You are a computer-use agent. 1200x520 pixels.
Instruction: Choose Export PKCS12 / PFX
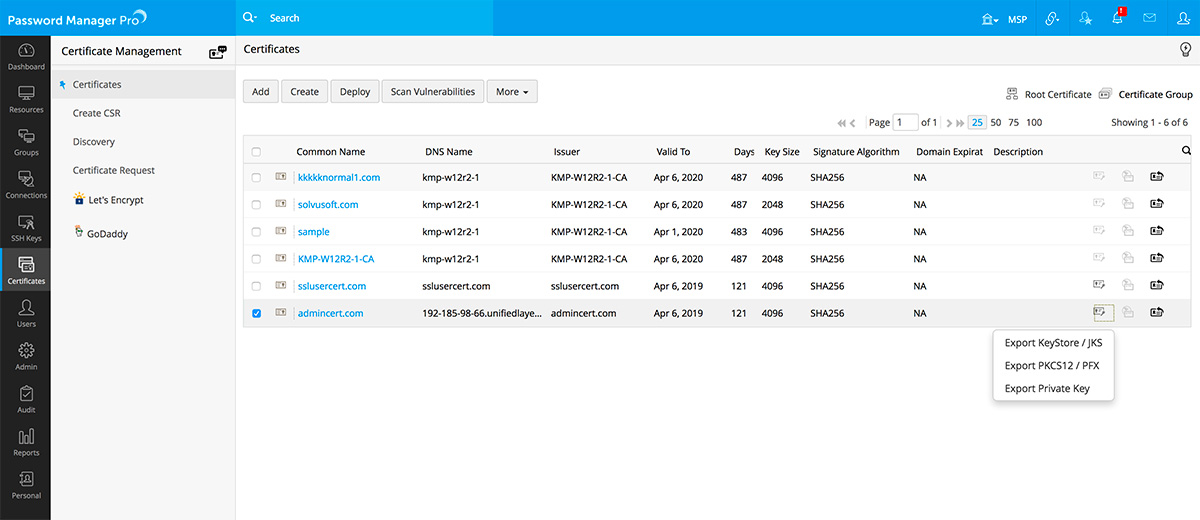coord(1052,366)
